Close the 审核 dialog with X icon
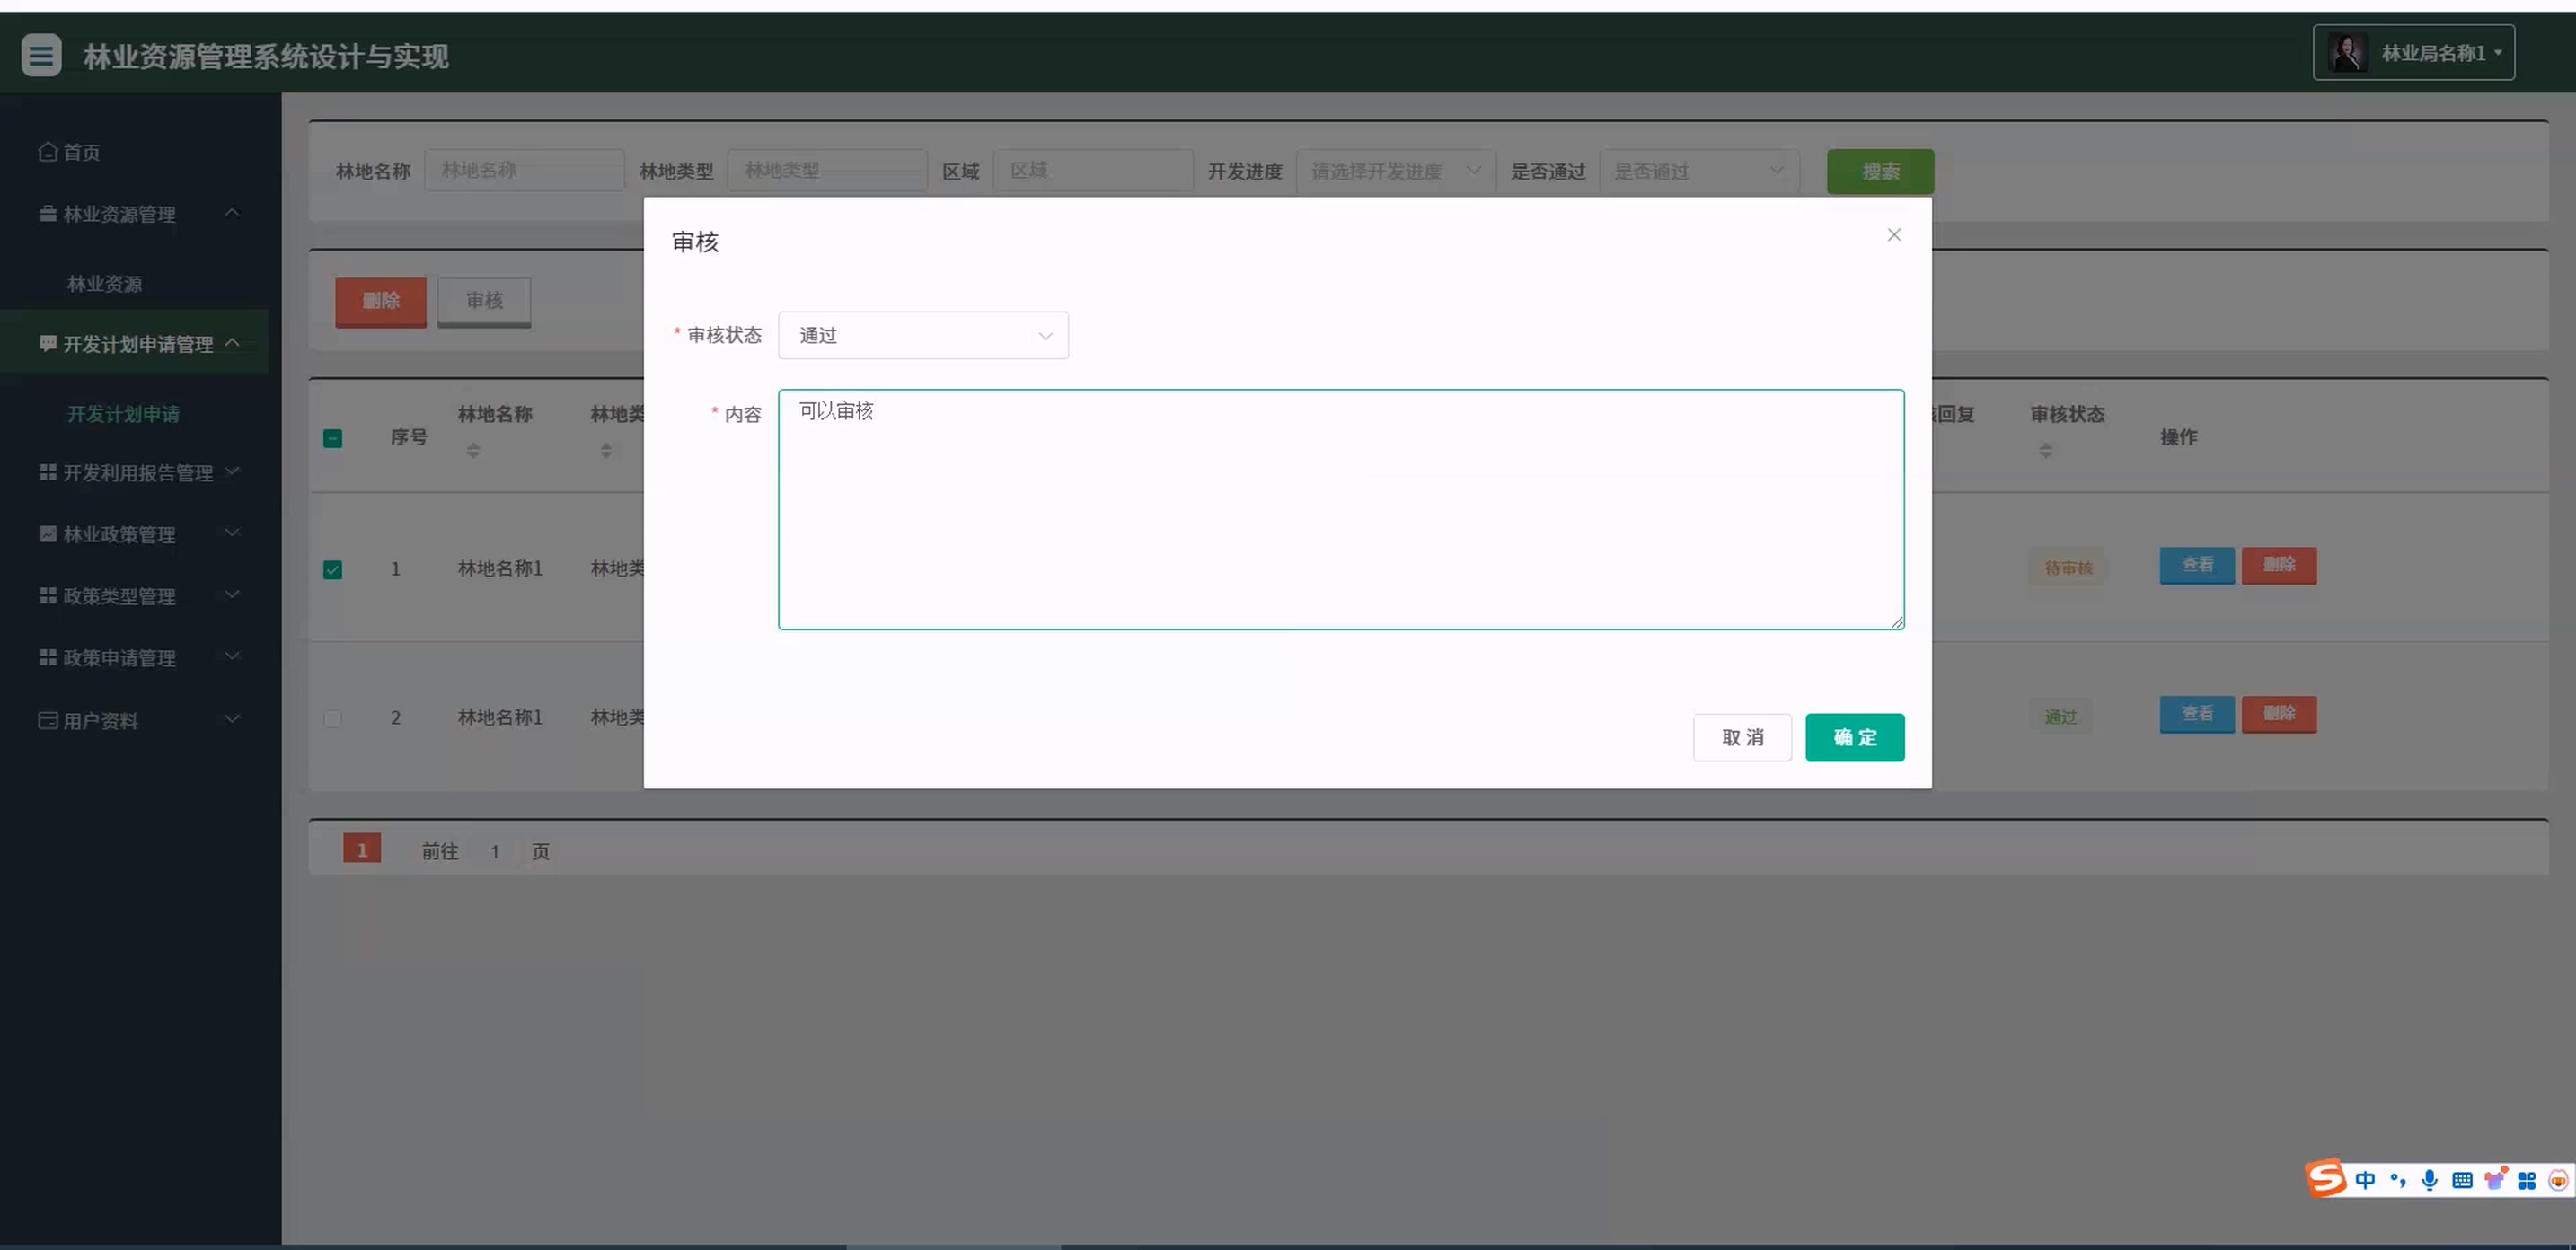2576x1250 pixels. (1893, 235)
